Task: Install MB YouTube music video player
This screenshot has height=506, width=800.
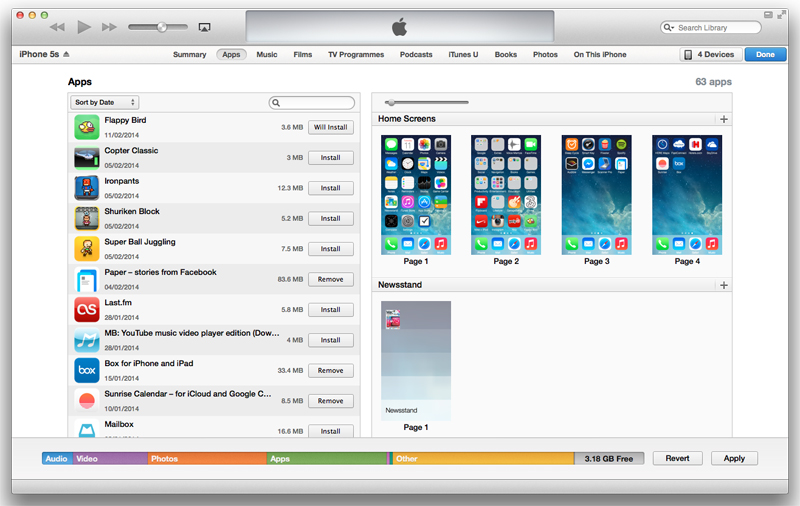Action: tap(331, 340)
